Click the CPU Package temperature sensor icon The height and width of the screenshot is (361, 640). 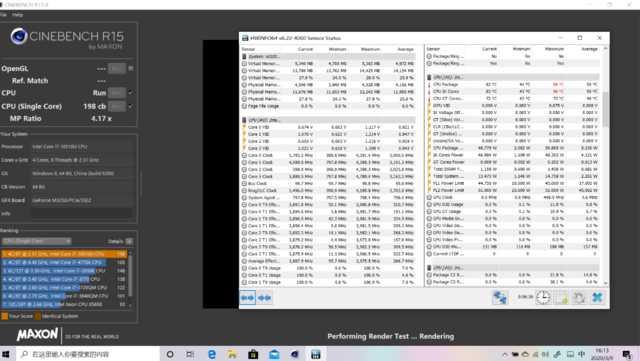pyautogui.click(x=429, y=85)
